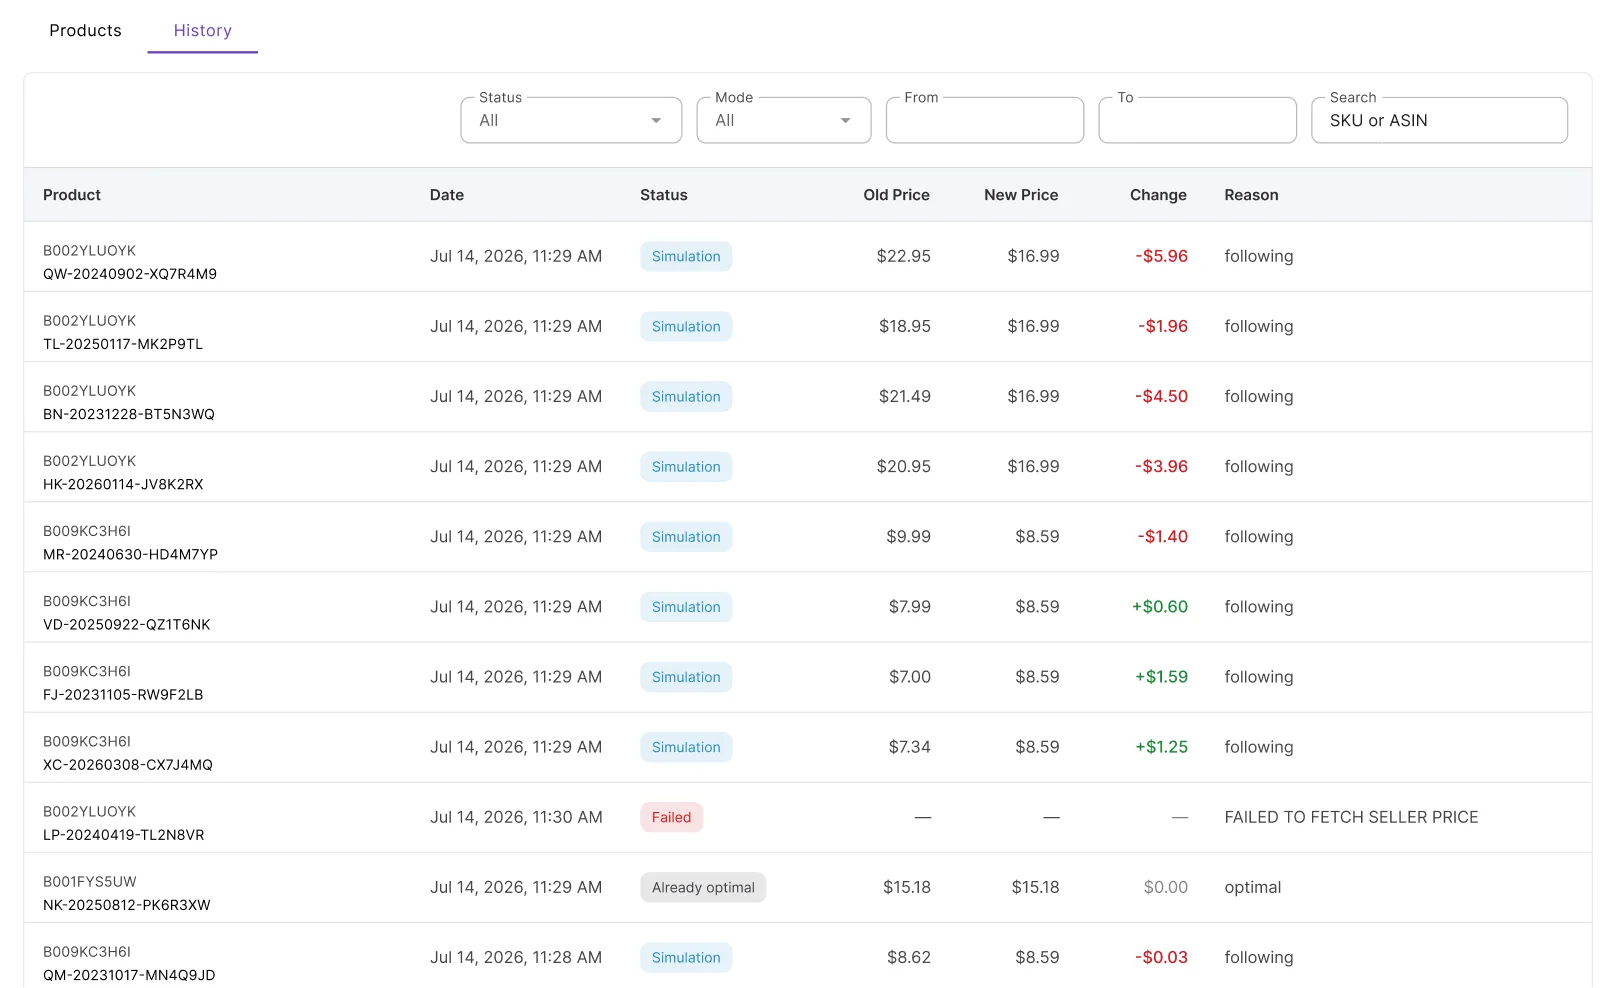The height and width of the screenshot is (988, 1616).
Task: Click the -$4.50 change value
Action: point(1161,396)
